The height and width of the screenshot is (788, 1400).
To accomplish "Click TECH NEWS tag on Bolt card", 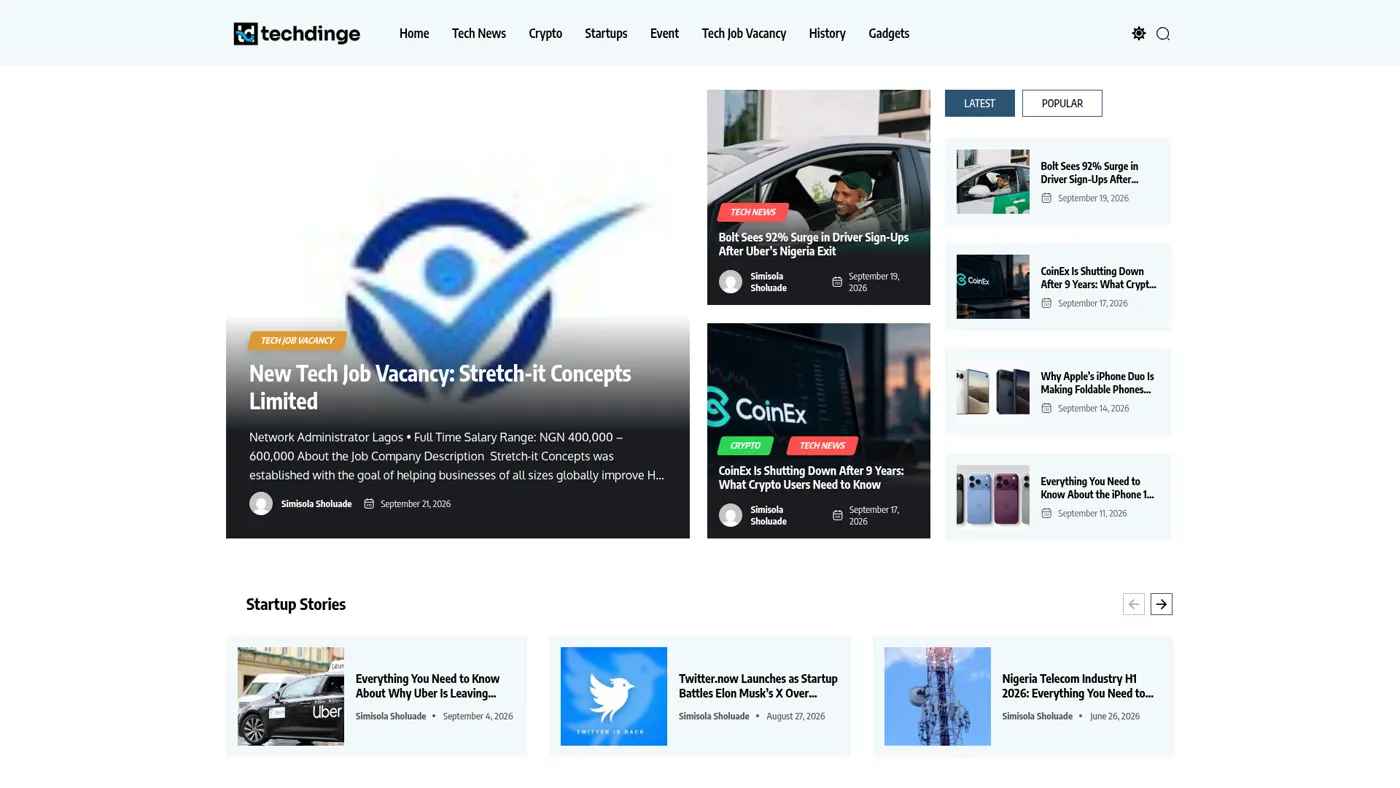I will [753, 212].
